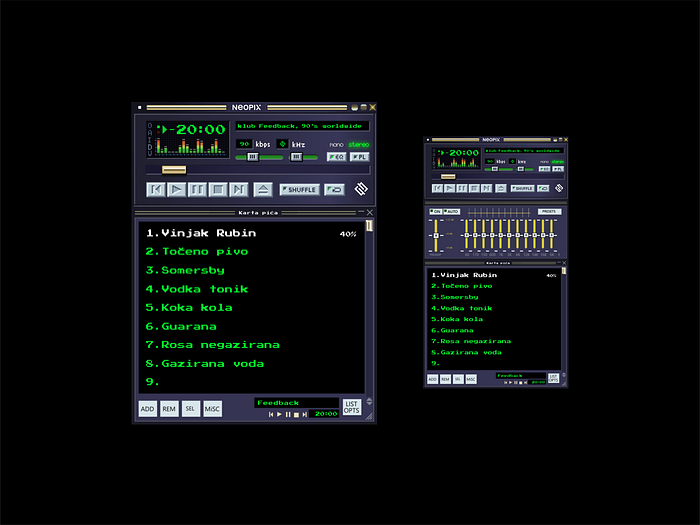Click diamond logo icon in small player
This screenshot has height=525, width=700.
point(559,188)
